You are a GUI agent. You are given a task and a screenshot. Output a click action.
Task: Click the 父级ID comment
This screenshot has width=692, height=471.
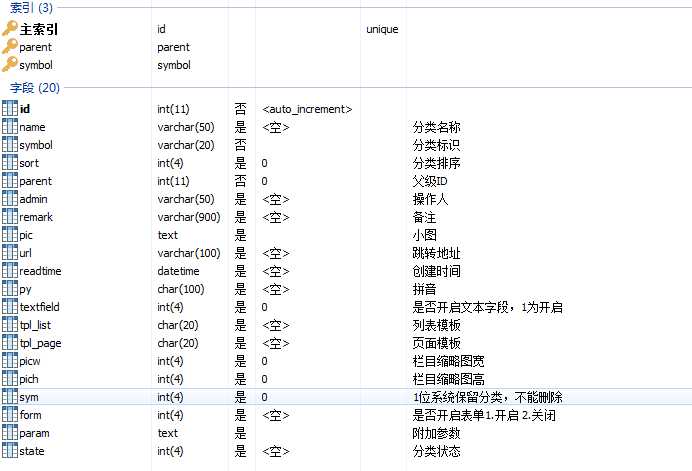tap(430, 181)
